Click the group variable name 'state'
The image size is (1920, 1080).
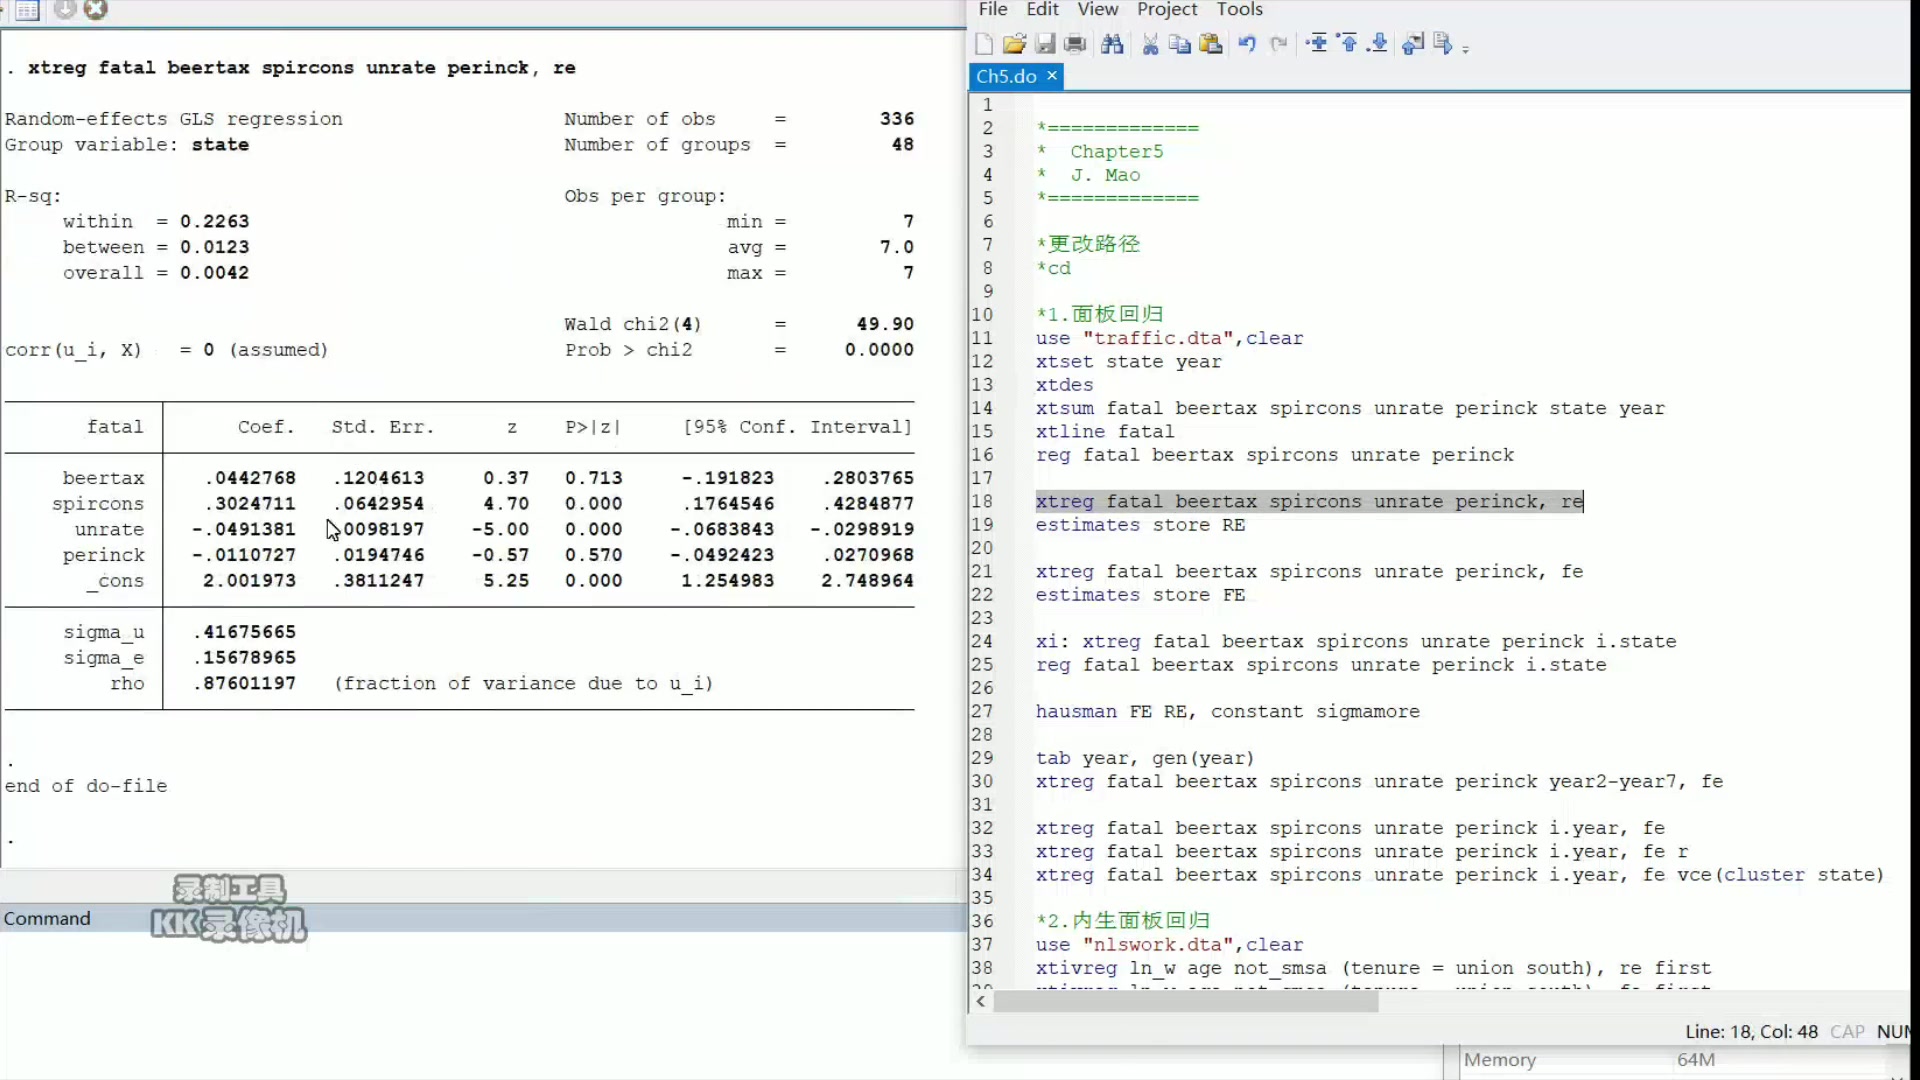(220, 145)
